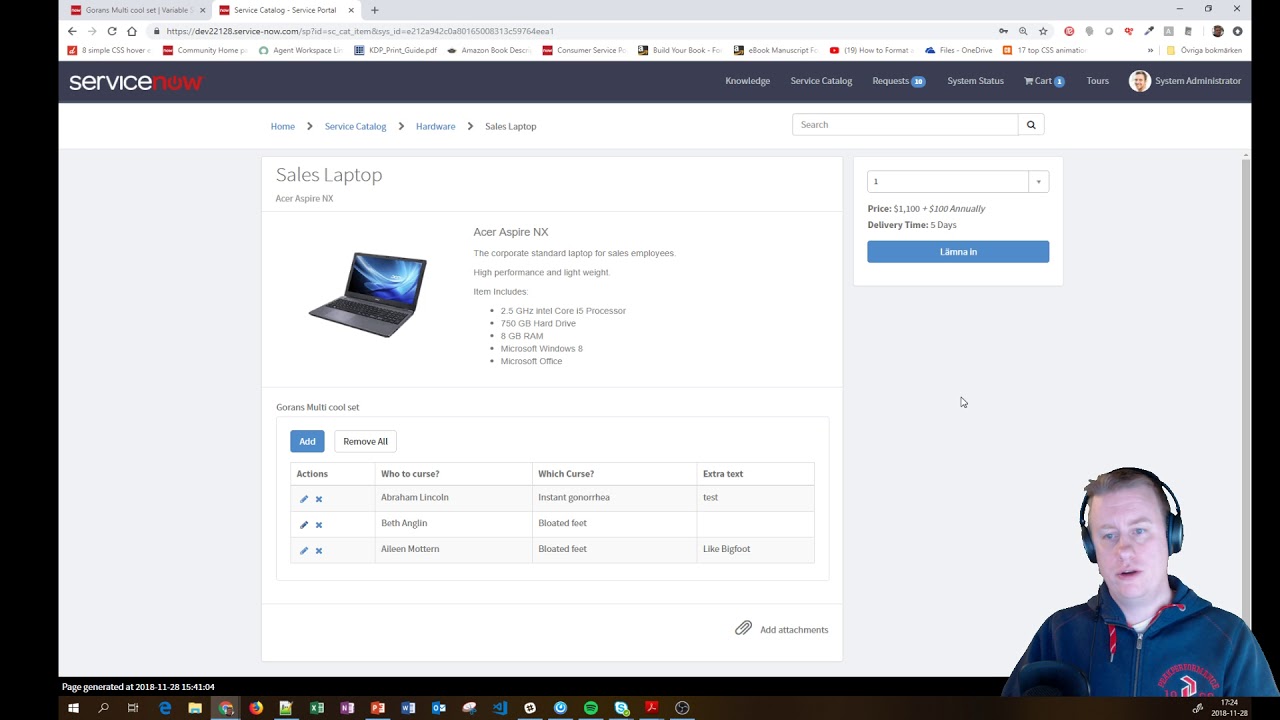Viewport: 1280px width, 720px height.
Task: Open the Requests menu item
Action: [898, 81]
